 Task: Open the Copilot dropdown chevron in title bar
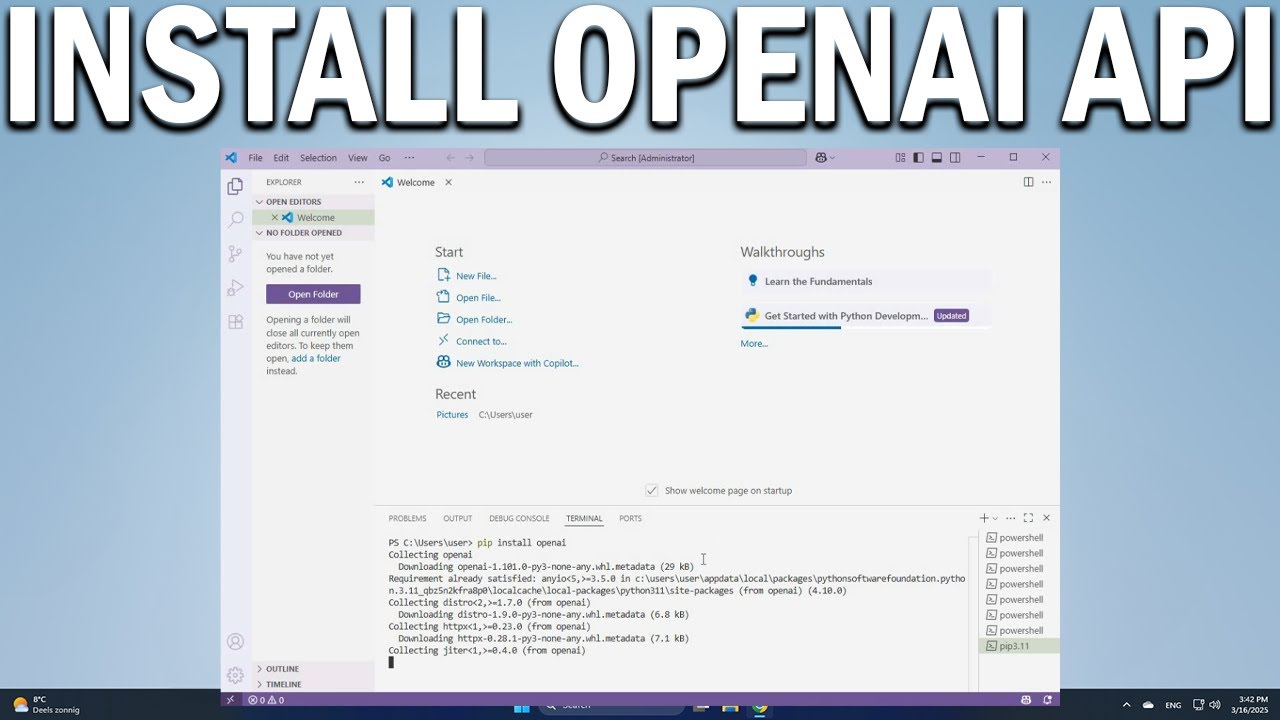[x=832, y=157]
